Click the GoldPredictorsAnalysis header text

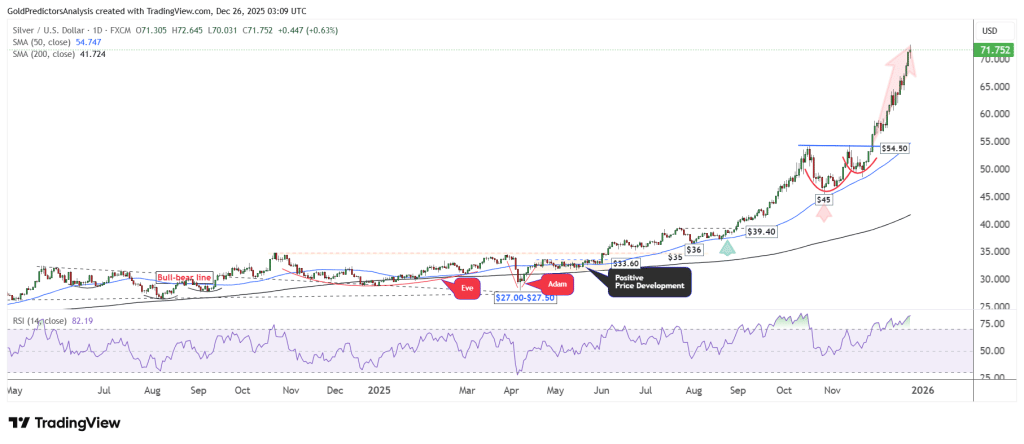55,11
